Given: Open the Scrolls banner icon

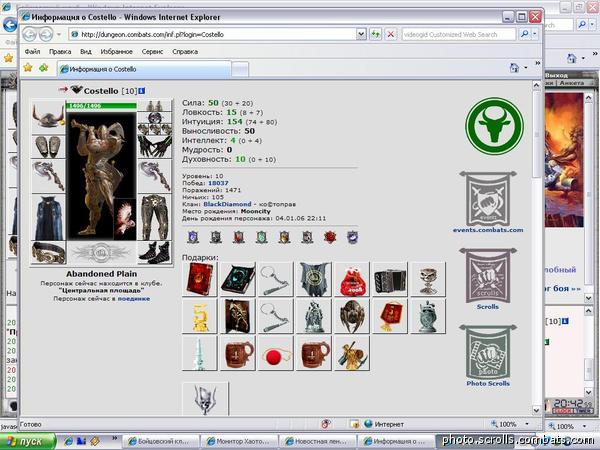Looking at the screenshot, I should click(x=488, y=276).
